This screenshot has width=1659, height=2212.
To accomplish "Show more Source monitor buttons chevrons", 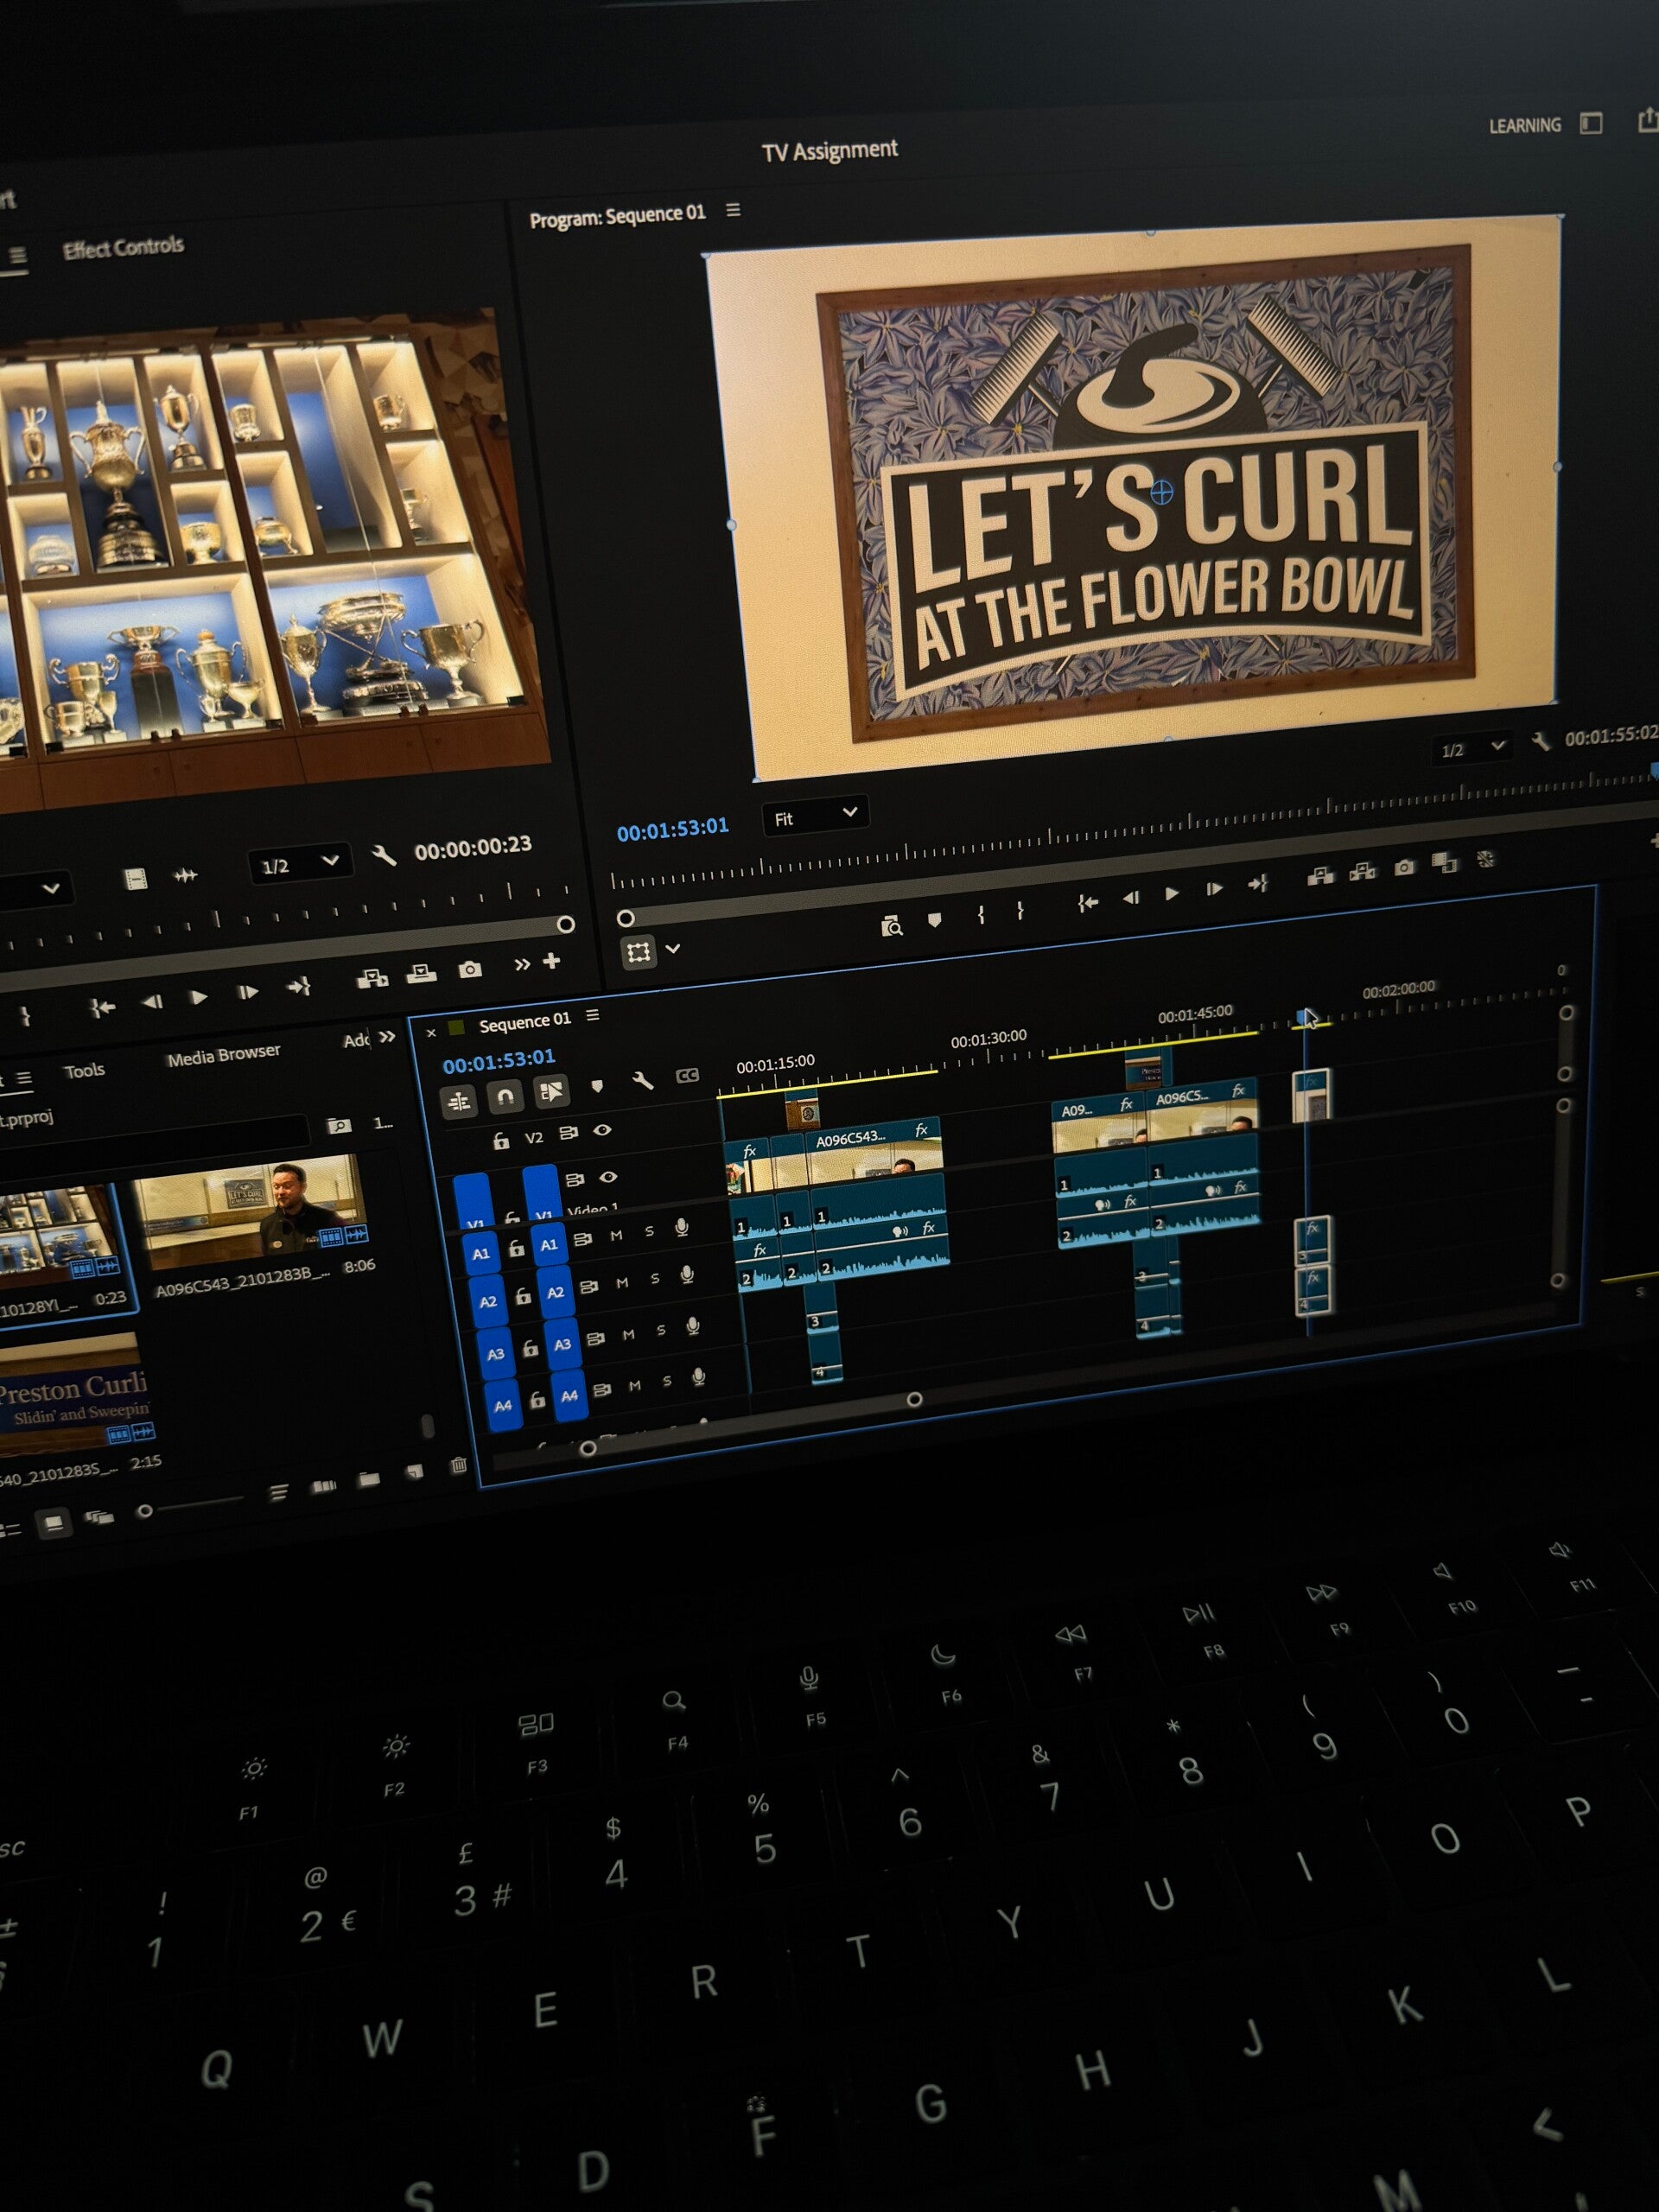I will coord(521,964).
